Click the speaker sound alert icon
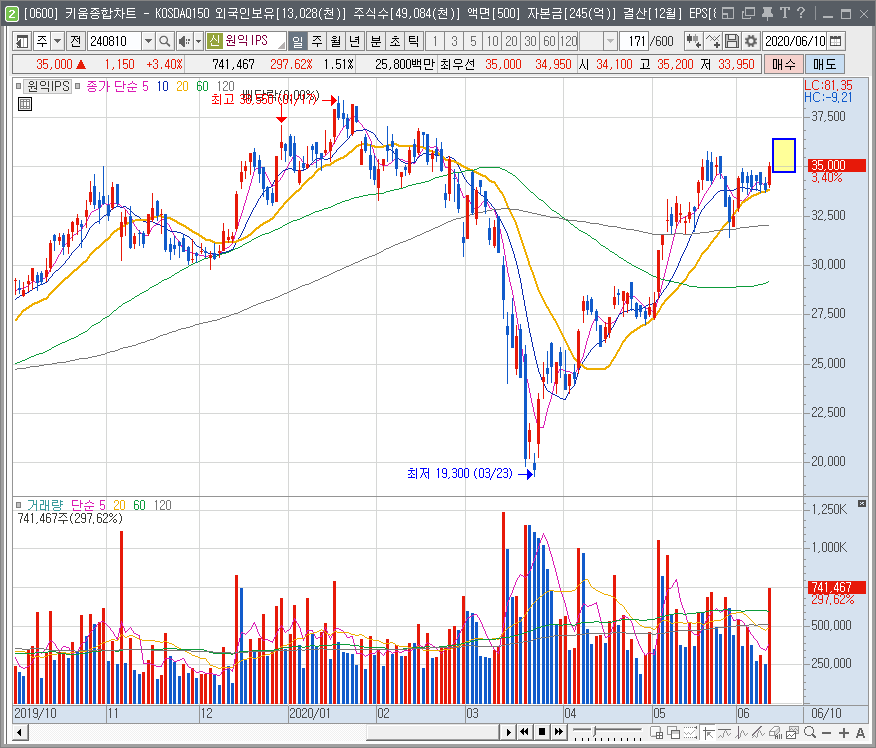The width and height of the screenshot is (876, 748). coord(183,41)
